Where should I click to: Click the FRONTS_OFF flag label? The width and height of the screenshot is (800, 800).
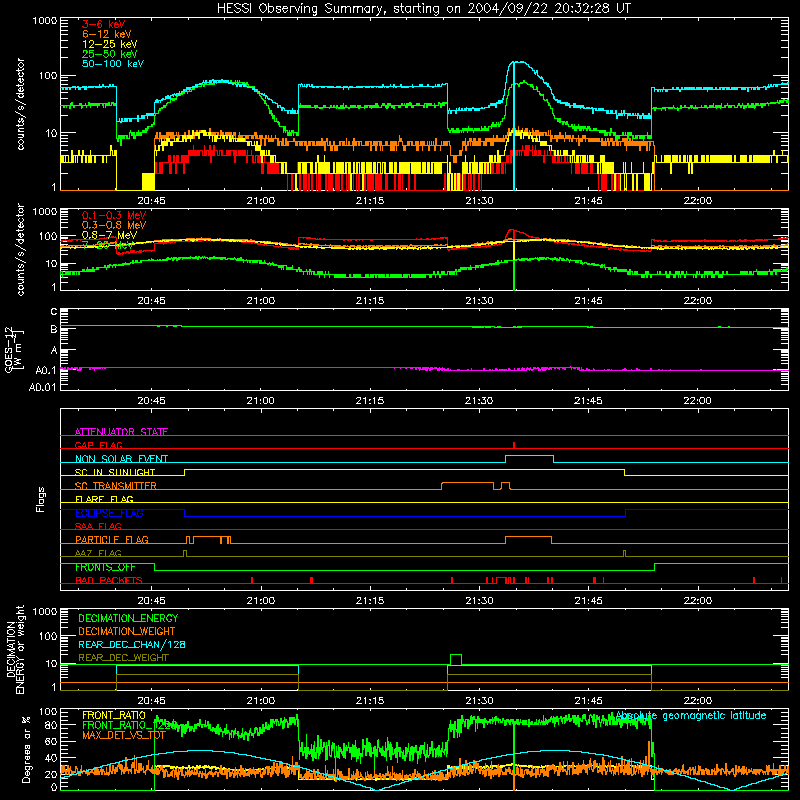point(105,567)
